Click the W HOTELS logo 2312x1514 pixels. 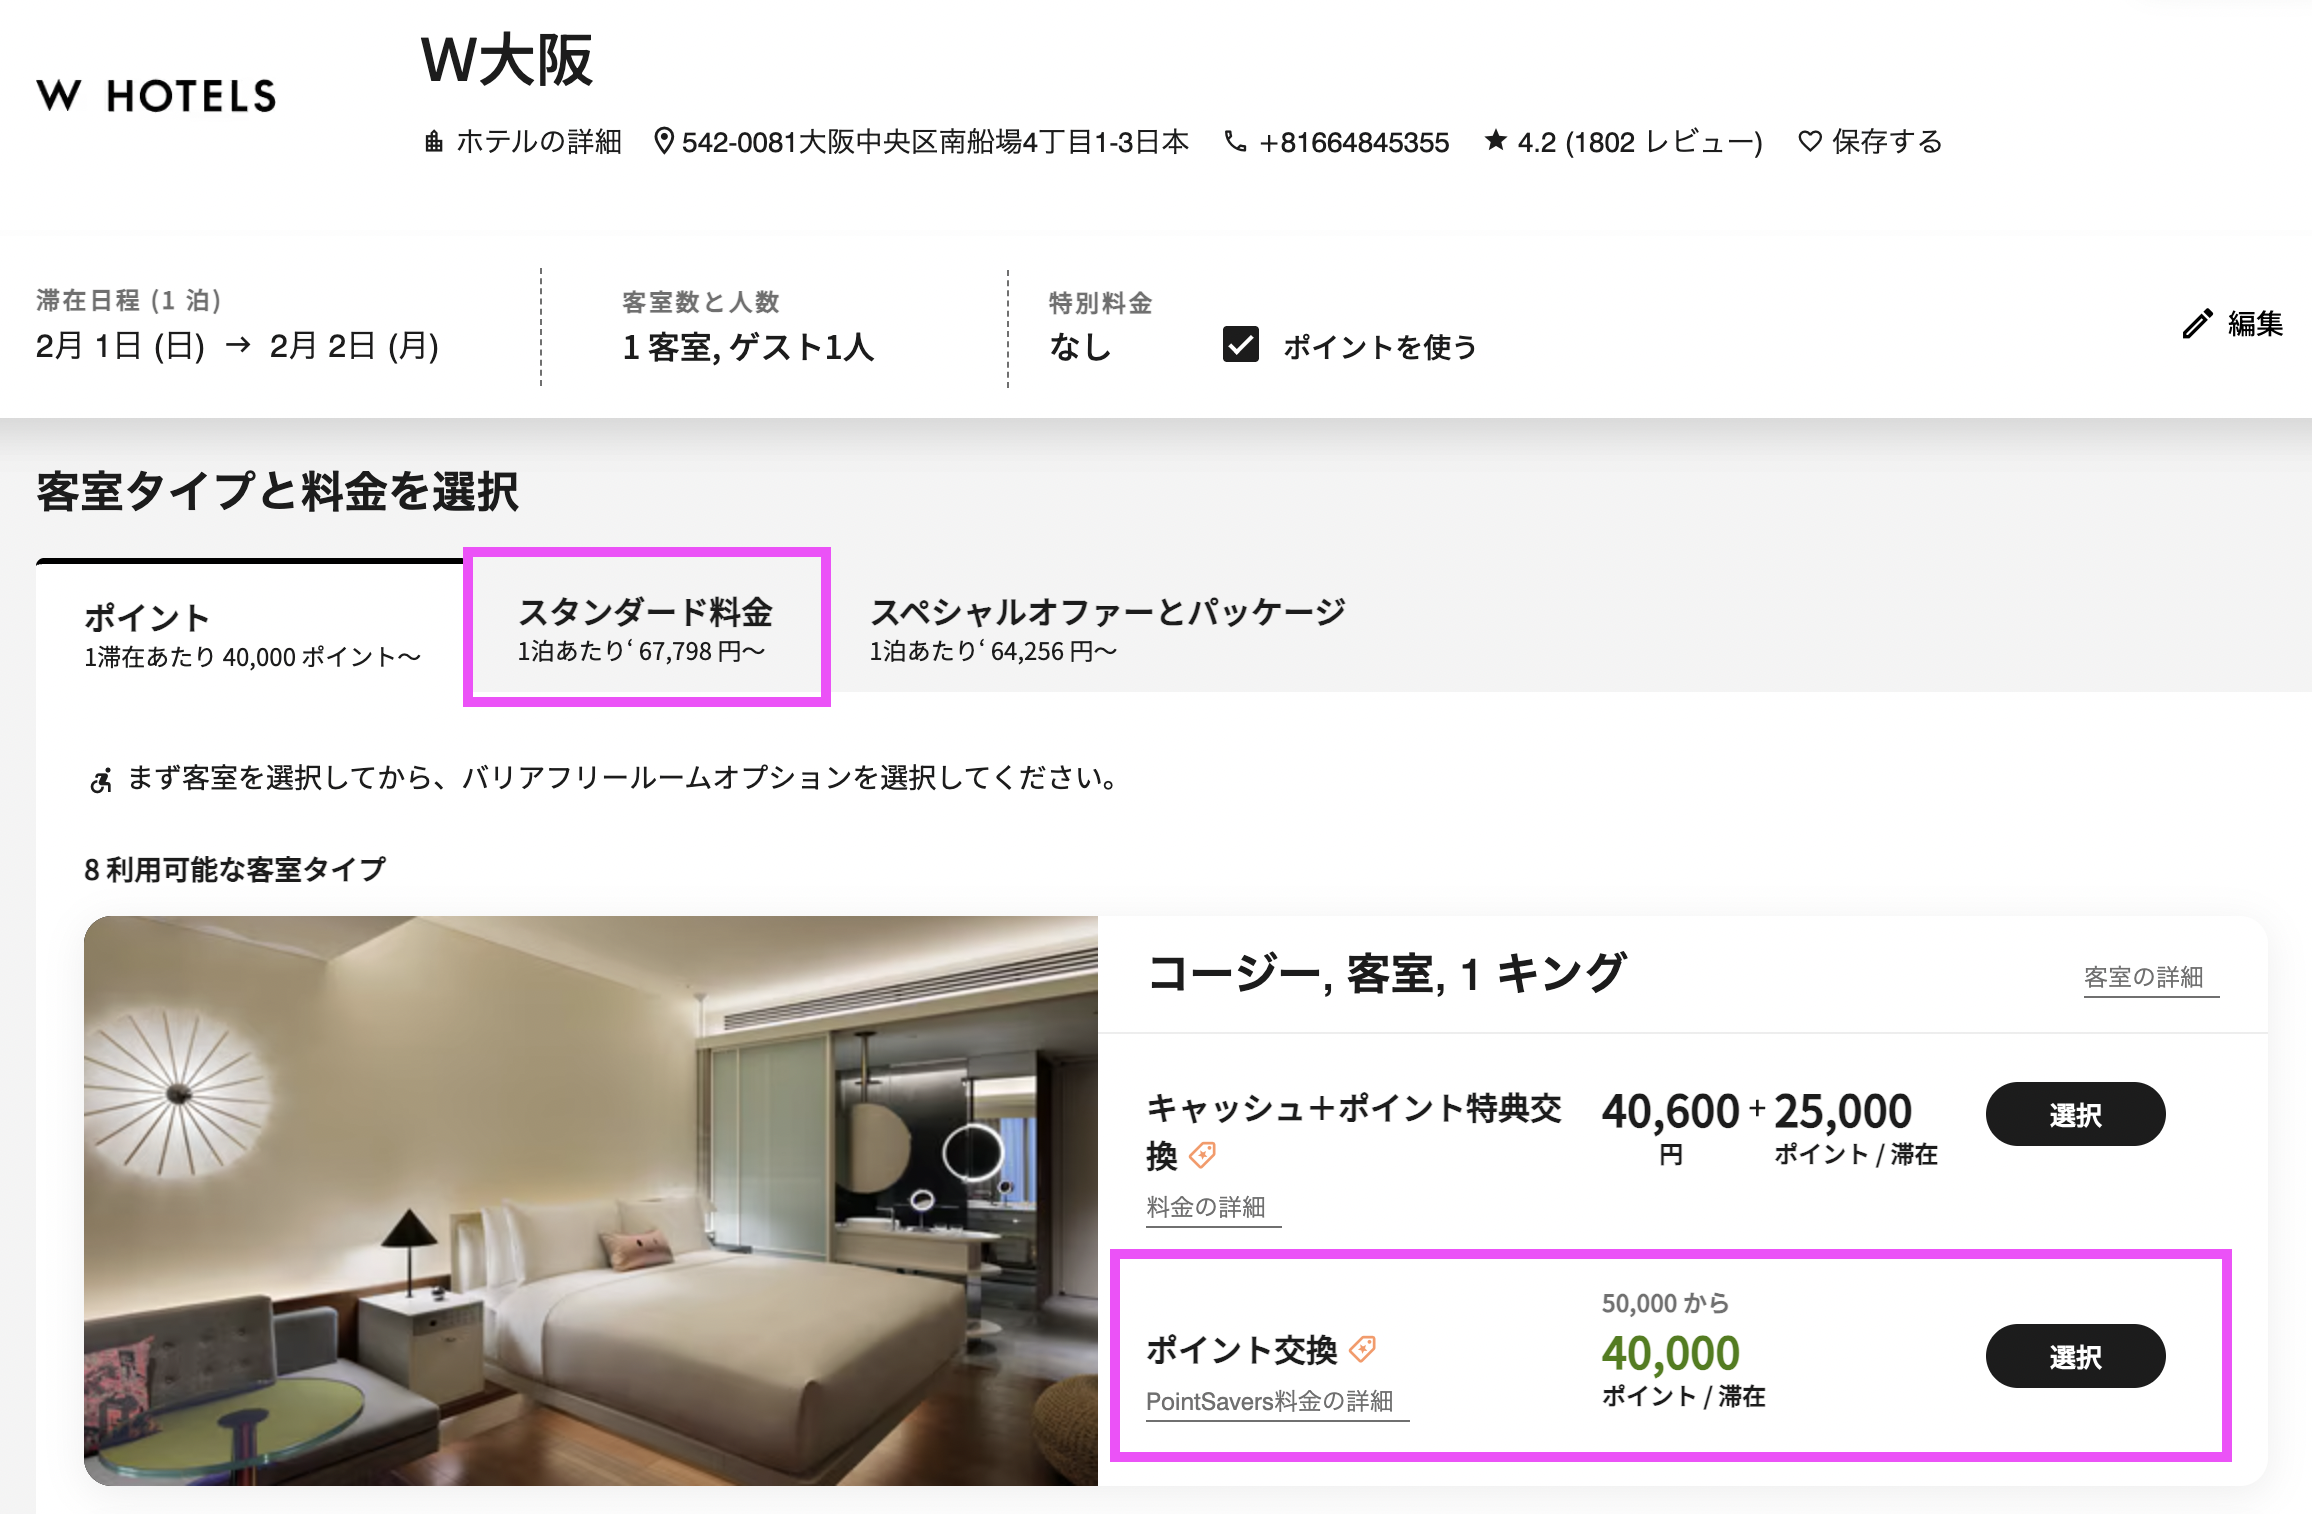click(156, 97)
